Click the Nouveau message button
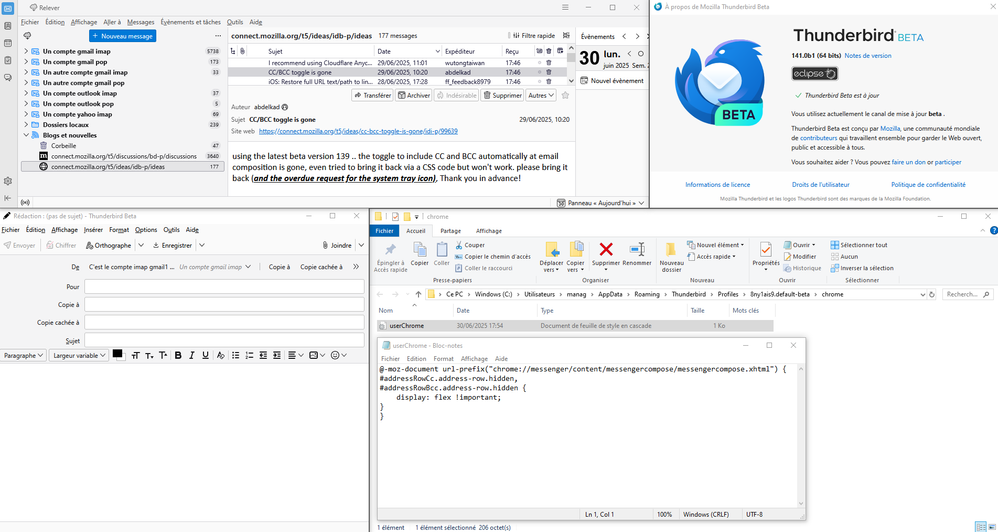The width and height of the screenshot is (998, 532). (122, 36)
